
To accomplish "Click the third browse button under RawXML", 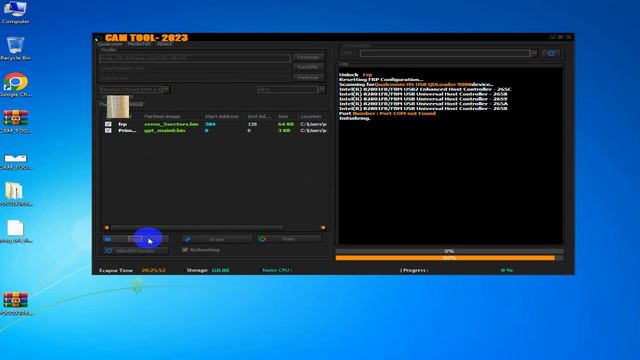I will 308,77.
